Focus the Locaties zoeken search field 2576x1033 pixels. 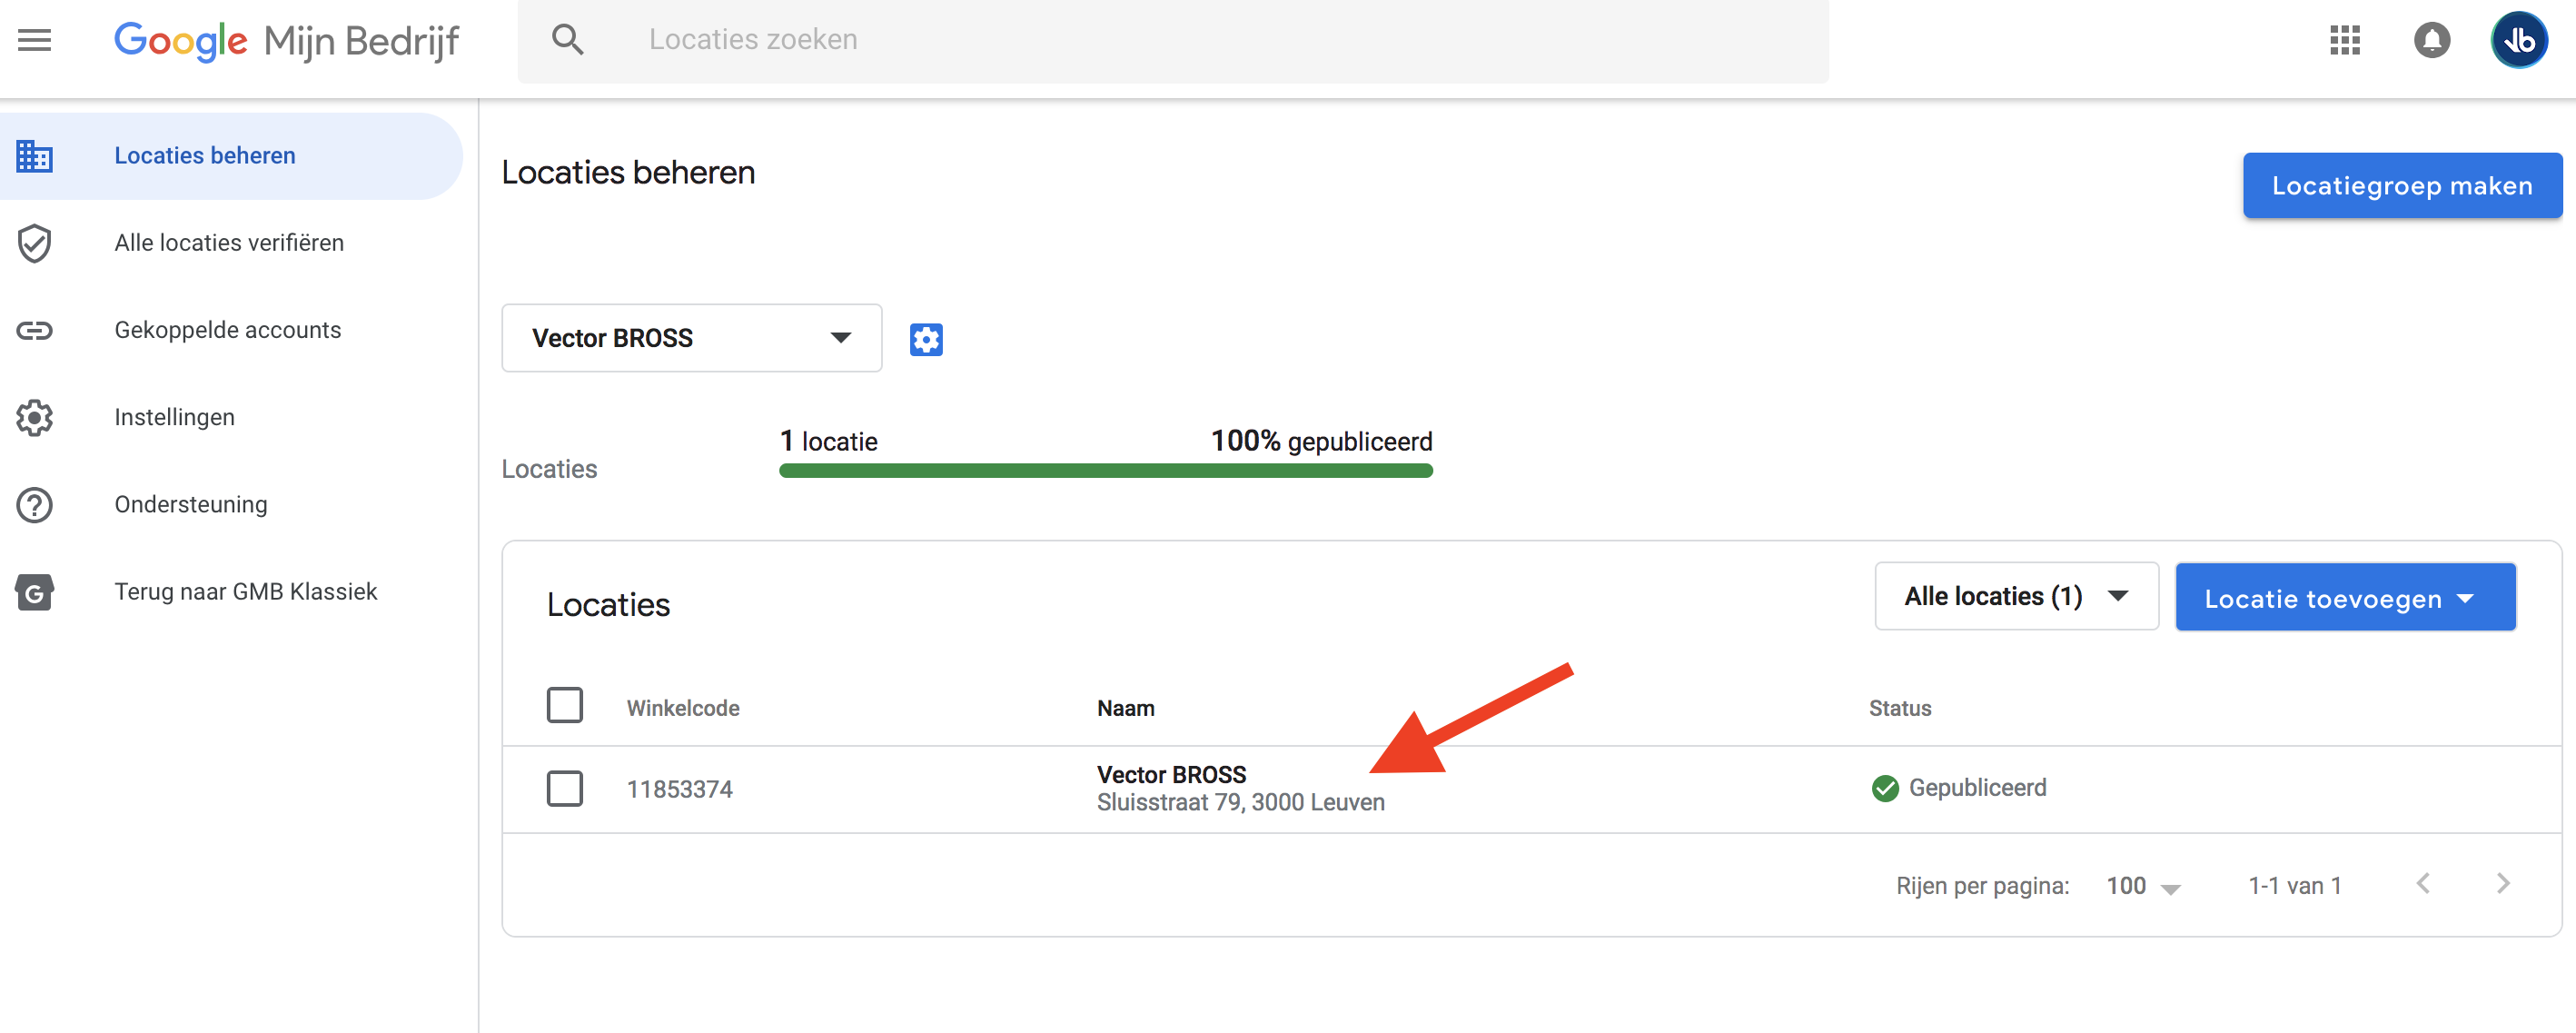click(1200, 40)
